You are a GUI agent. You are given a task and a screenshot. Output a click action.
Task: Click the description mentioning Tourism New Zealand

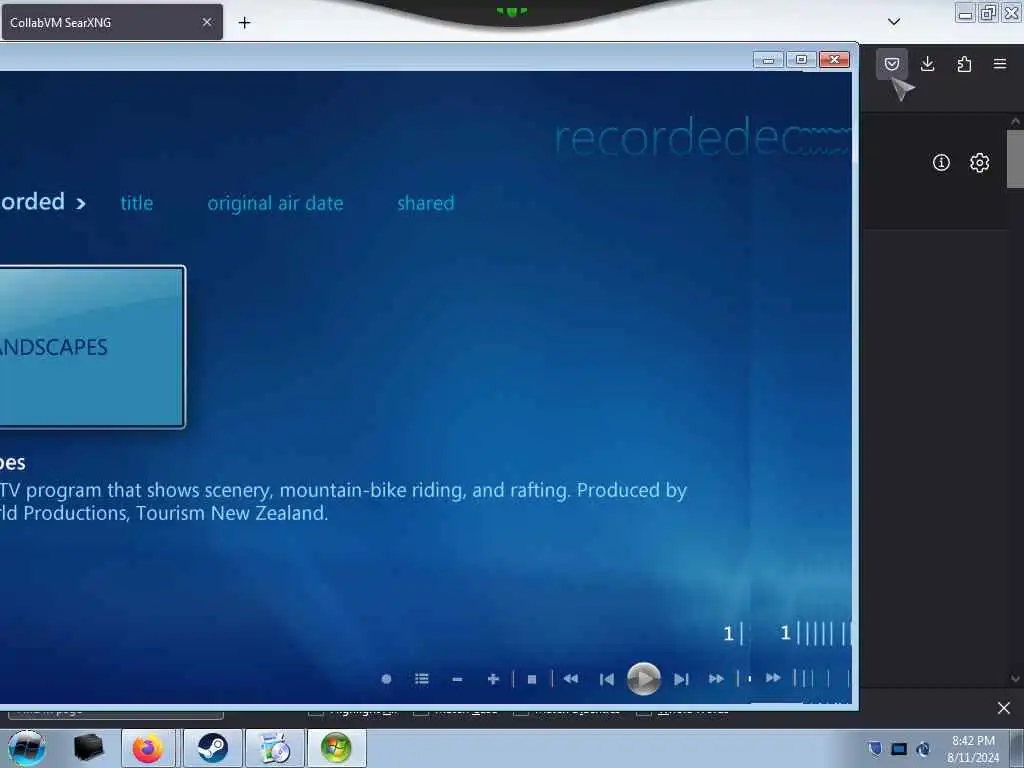click(x=343, y=502)
